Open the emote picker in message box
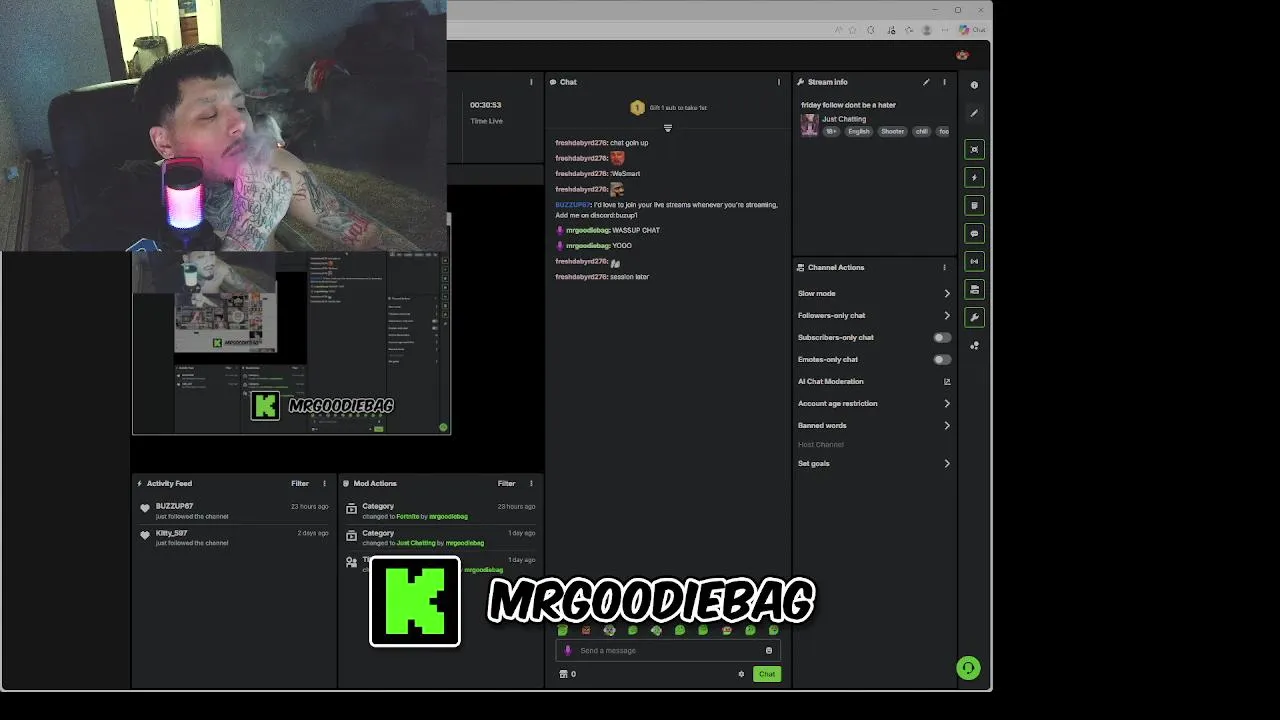The image size is (1280, 720). [x=768, y=650]
